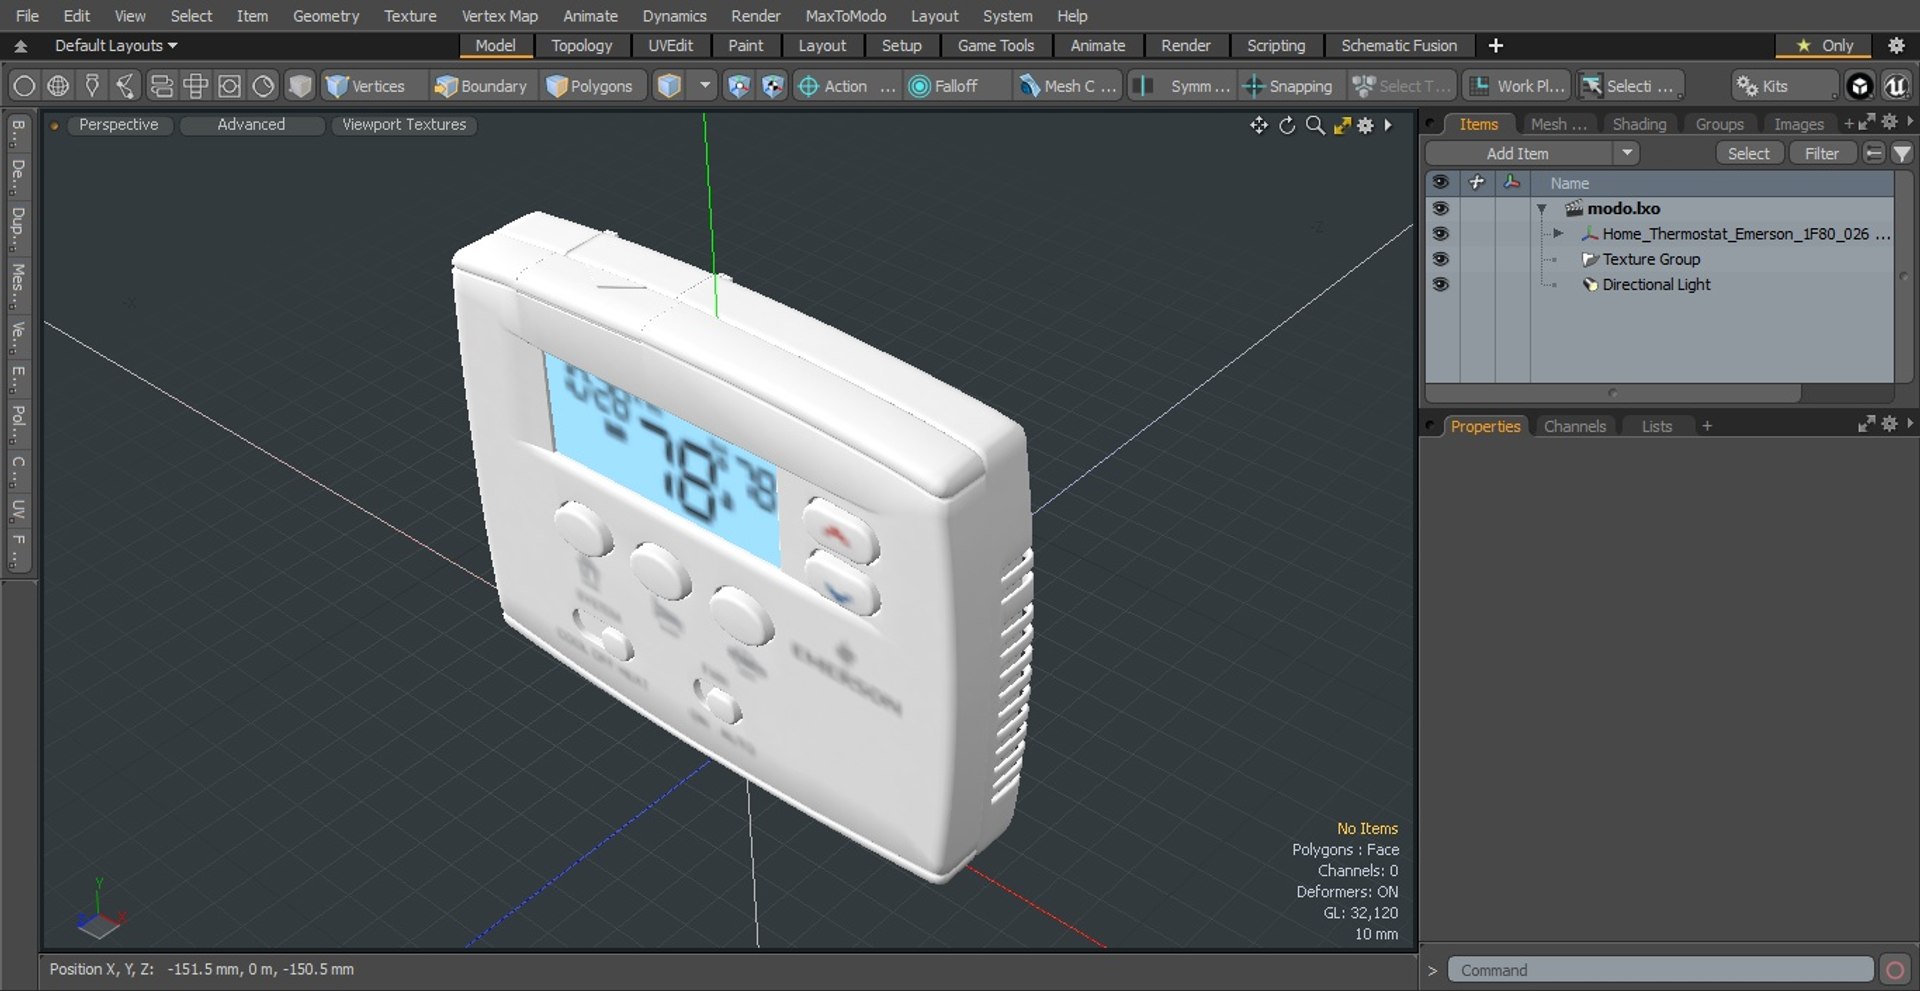Open the Falloff menu
1920x991 pixels.
click(x=956, y=86)
